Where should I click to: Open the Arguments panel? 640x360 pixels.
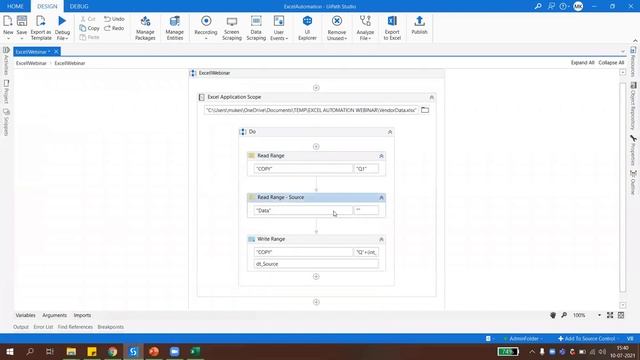click(54, 315)
